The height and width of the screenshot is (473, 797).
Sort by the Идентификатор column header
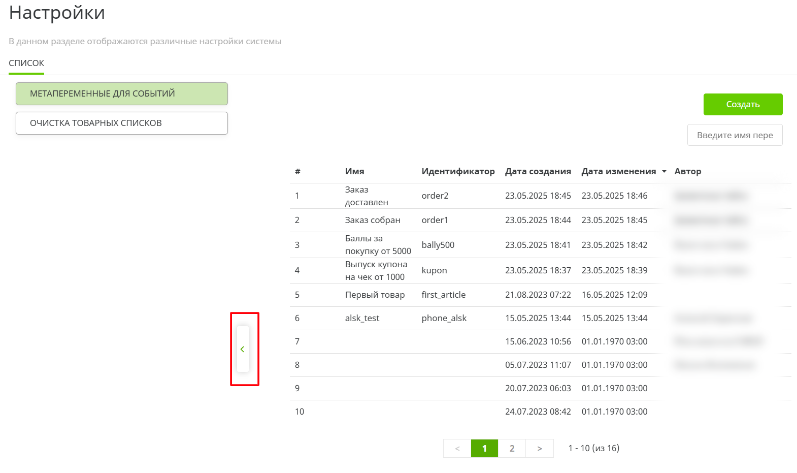click(458, 172)
